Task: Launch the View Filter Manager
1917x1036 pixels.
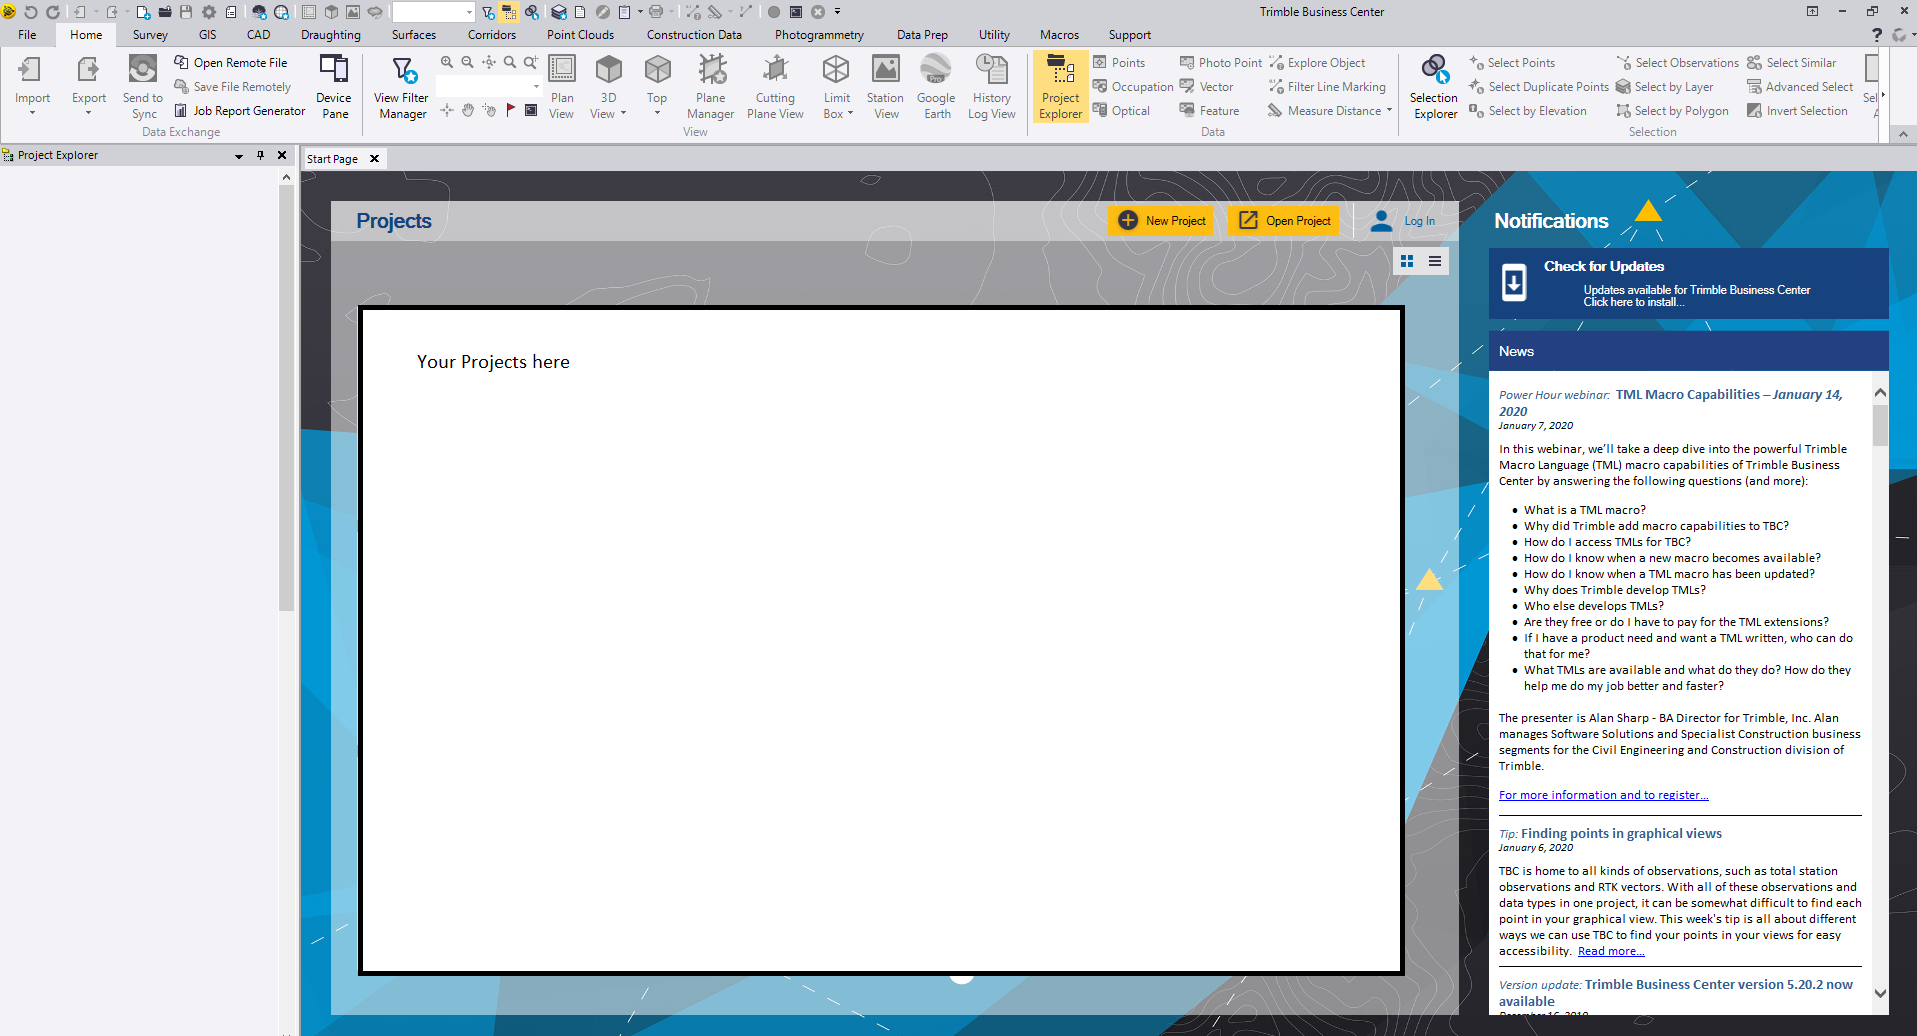Action: point(402,87)
